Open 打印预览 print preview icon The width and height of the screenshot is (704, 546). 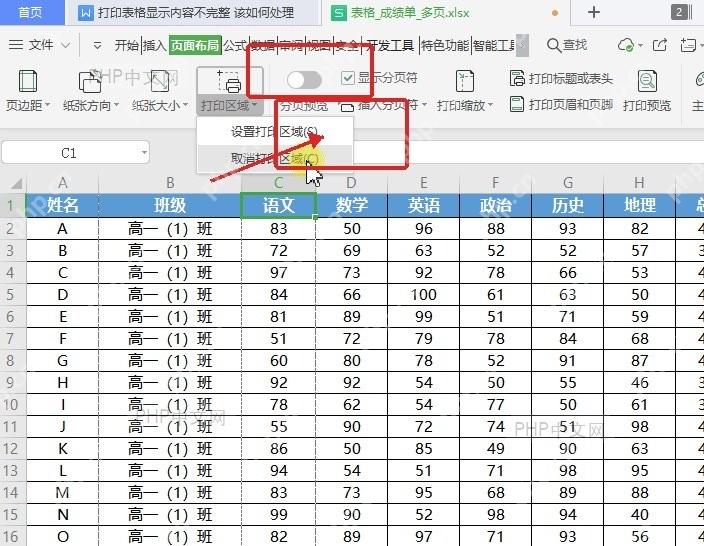pyautogui.click(x=647, y=81)
